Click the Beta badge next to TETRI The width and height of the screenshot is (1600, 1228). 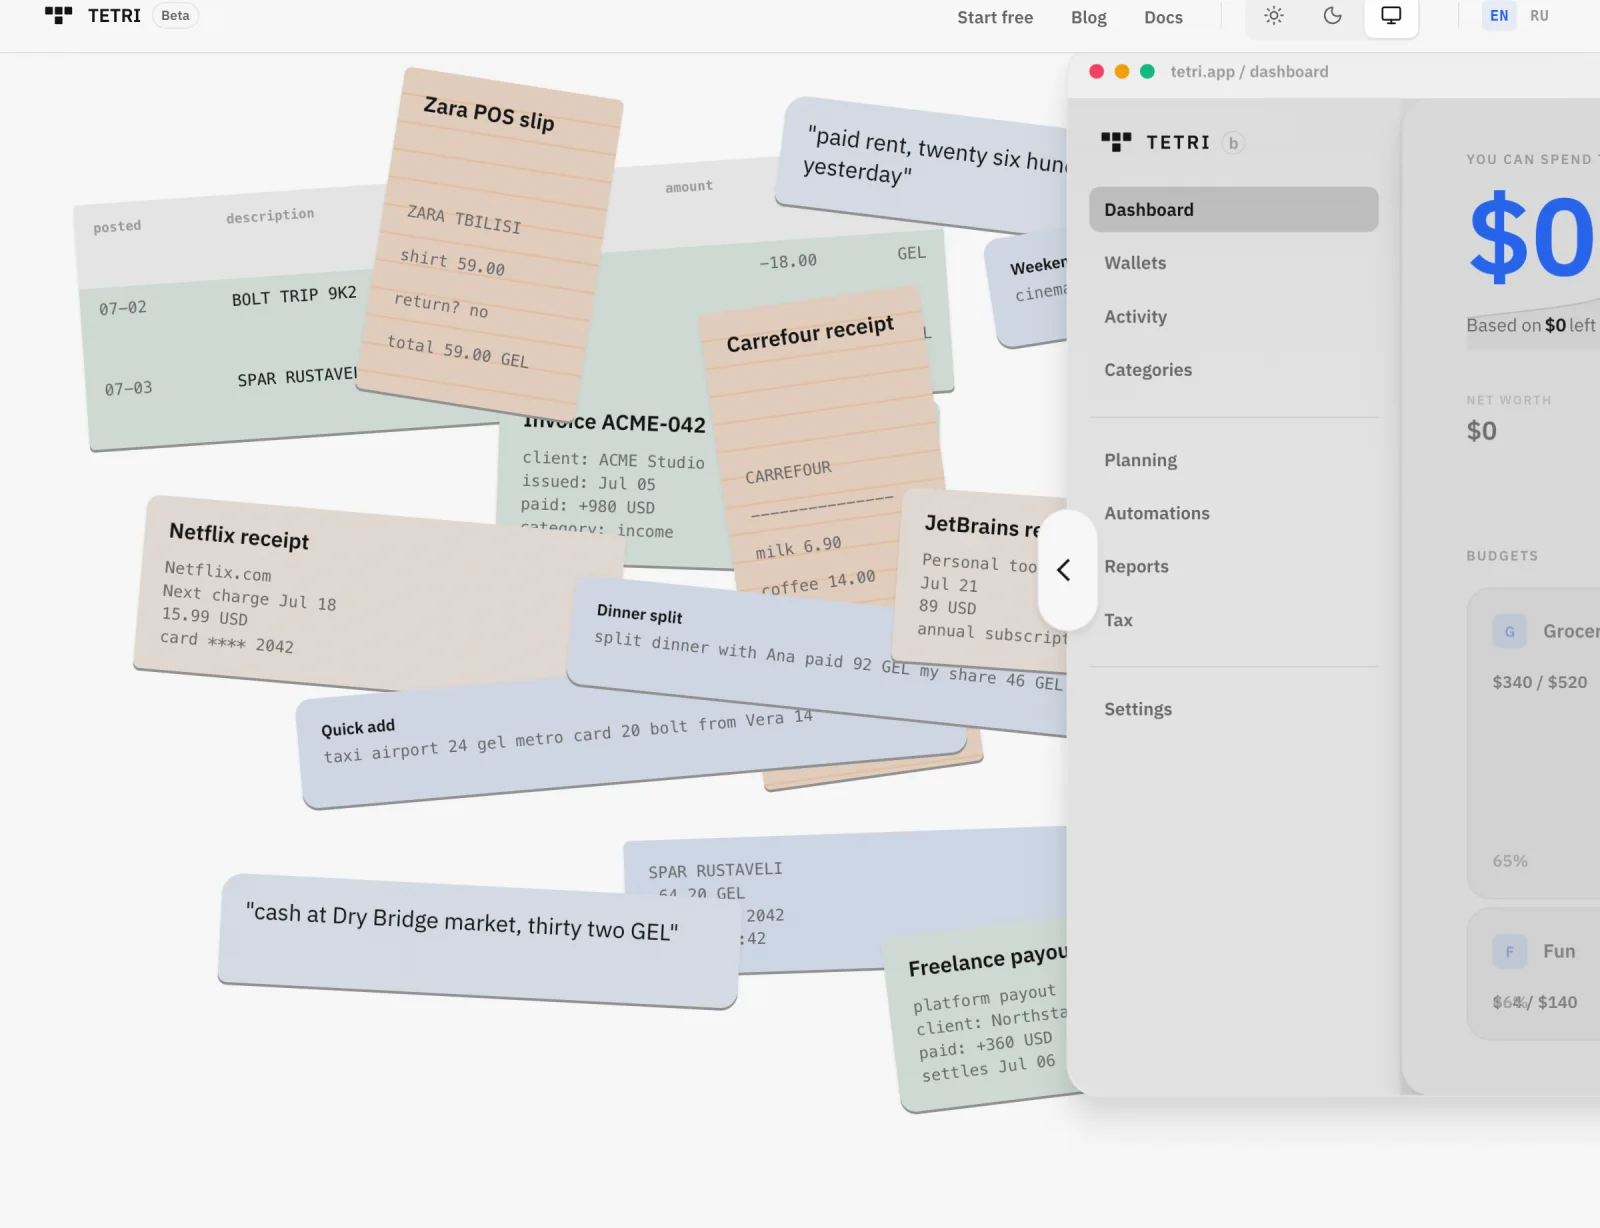point(175,16)
